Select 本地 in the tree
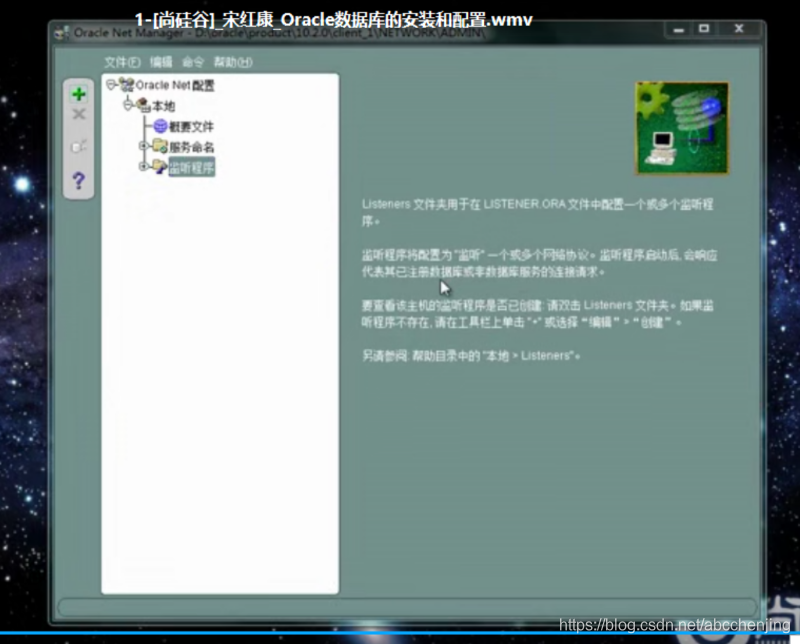 [x=163, y=106]
